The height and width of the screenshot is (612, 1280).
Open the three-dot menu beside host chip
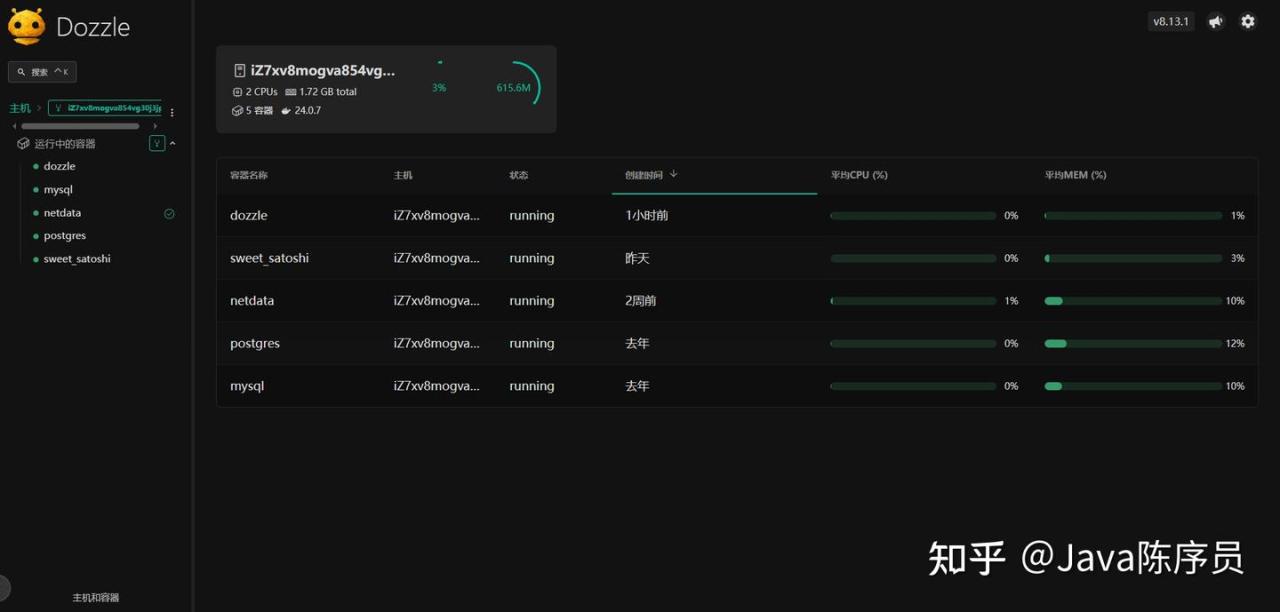pyautogui.click(x=172, y=112)
